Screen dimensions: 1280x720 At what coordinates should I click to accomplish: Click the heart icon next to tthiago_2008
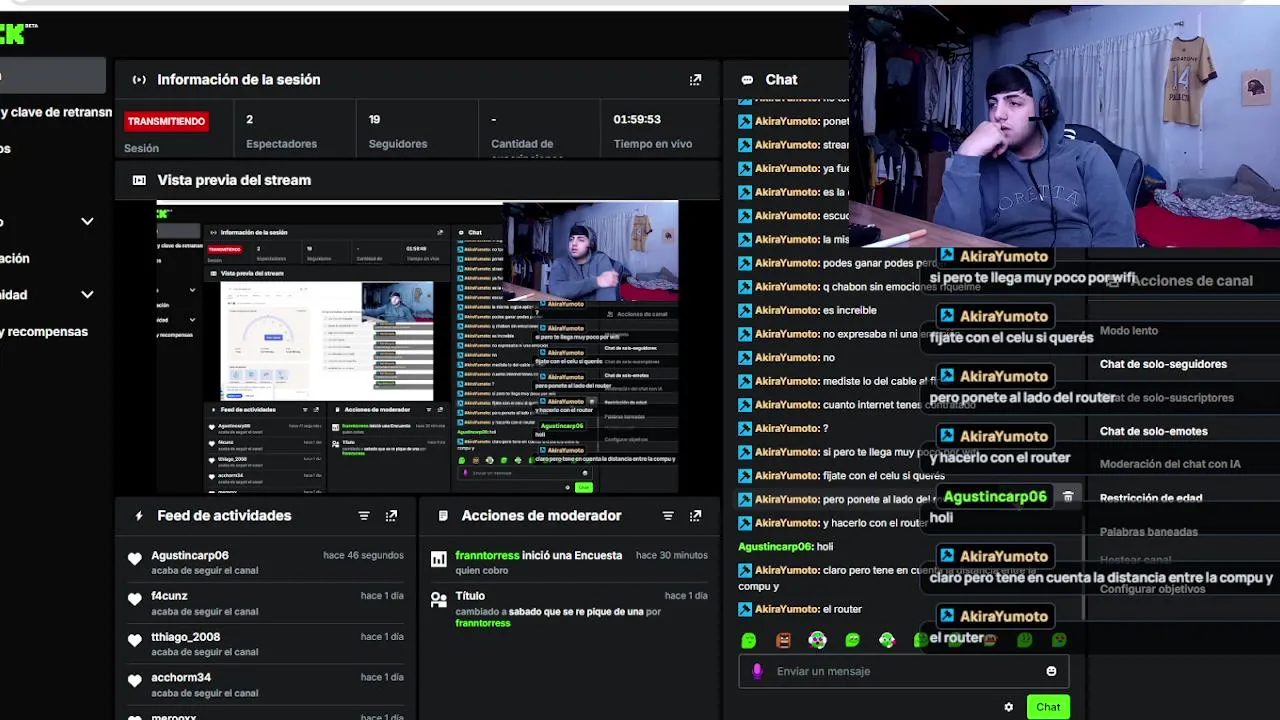tap(135, 640)
